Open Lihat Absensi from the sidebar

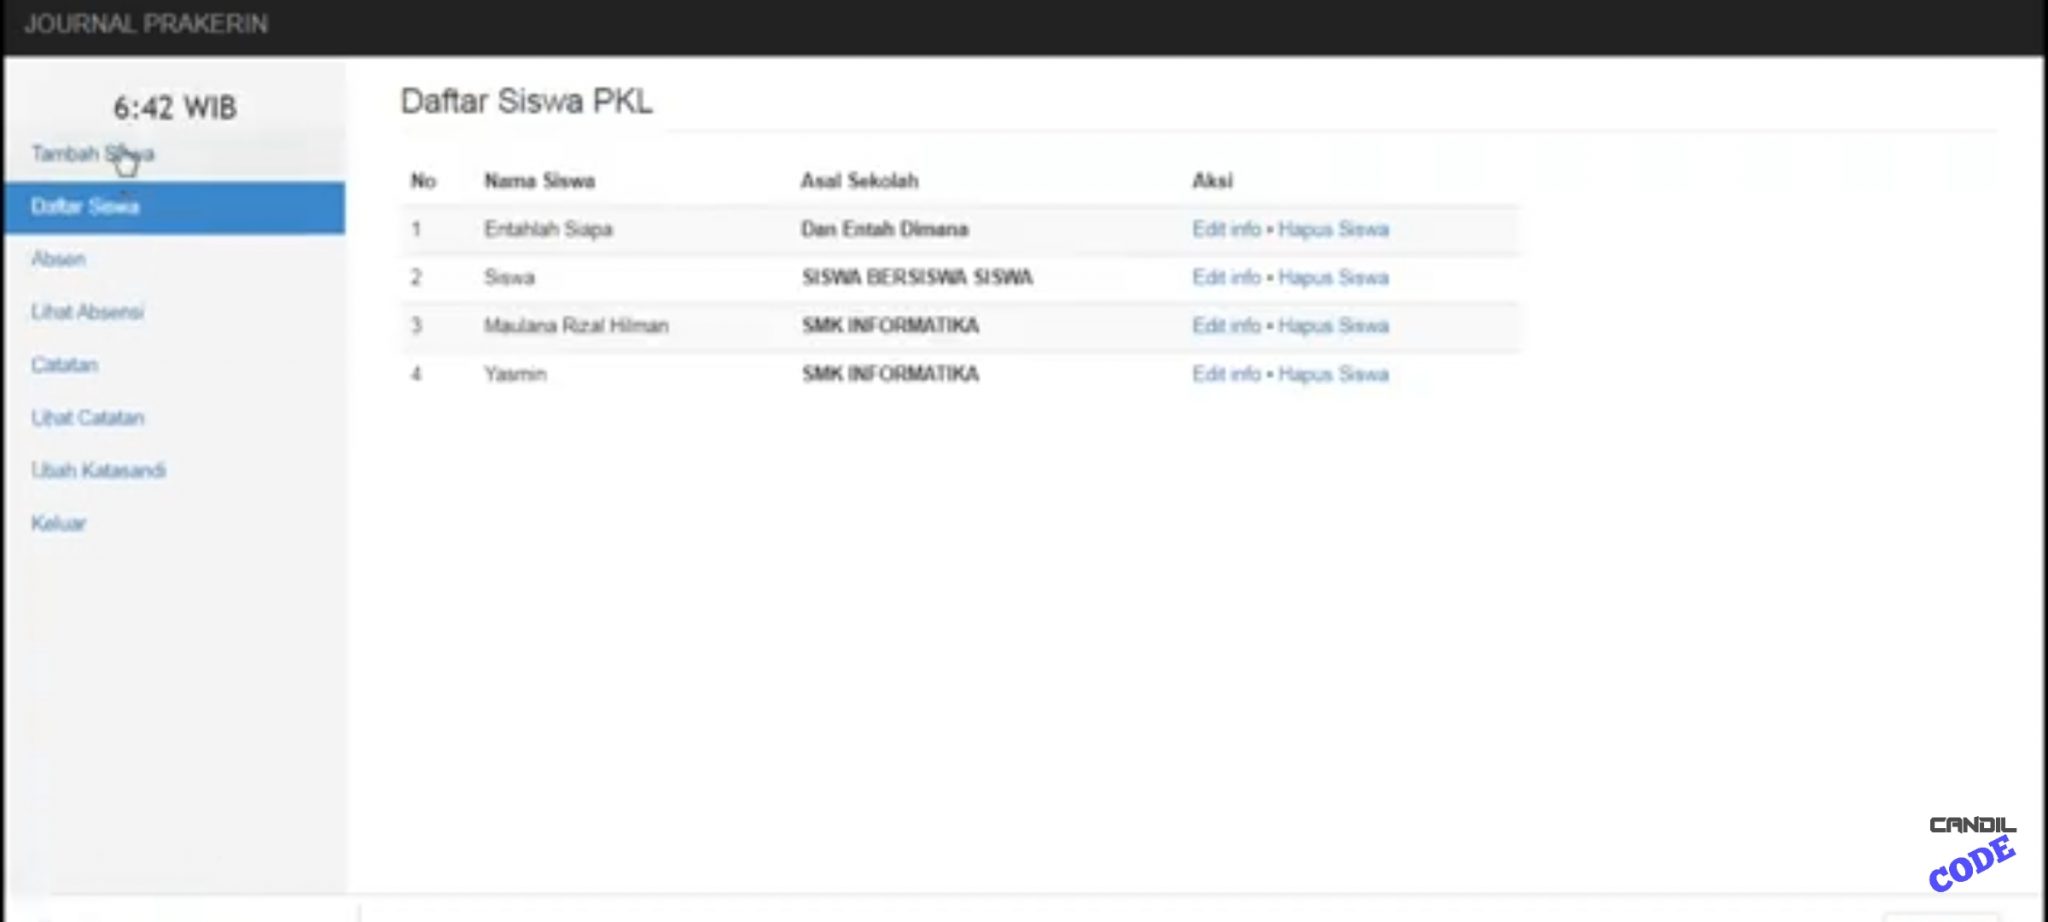pyautogui.click(x=87, y=312)
